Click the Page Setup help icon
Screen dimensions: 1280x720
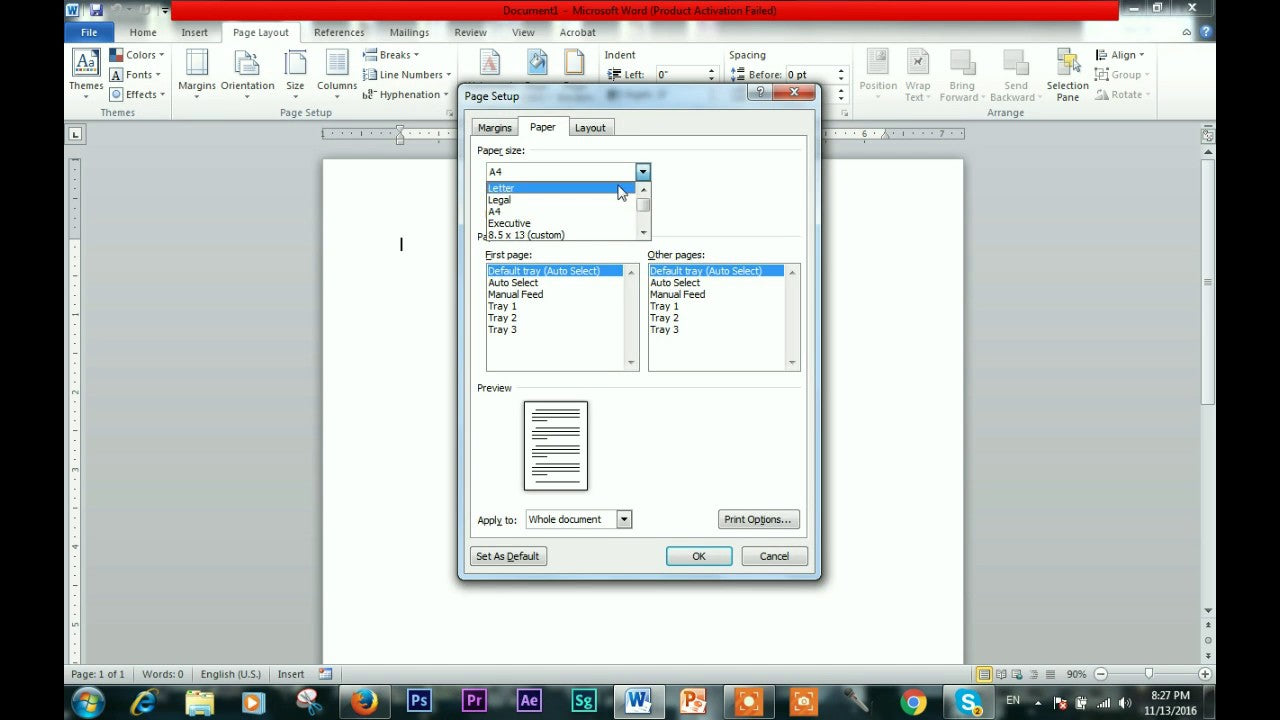point(760,93)
